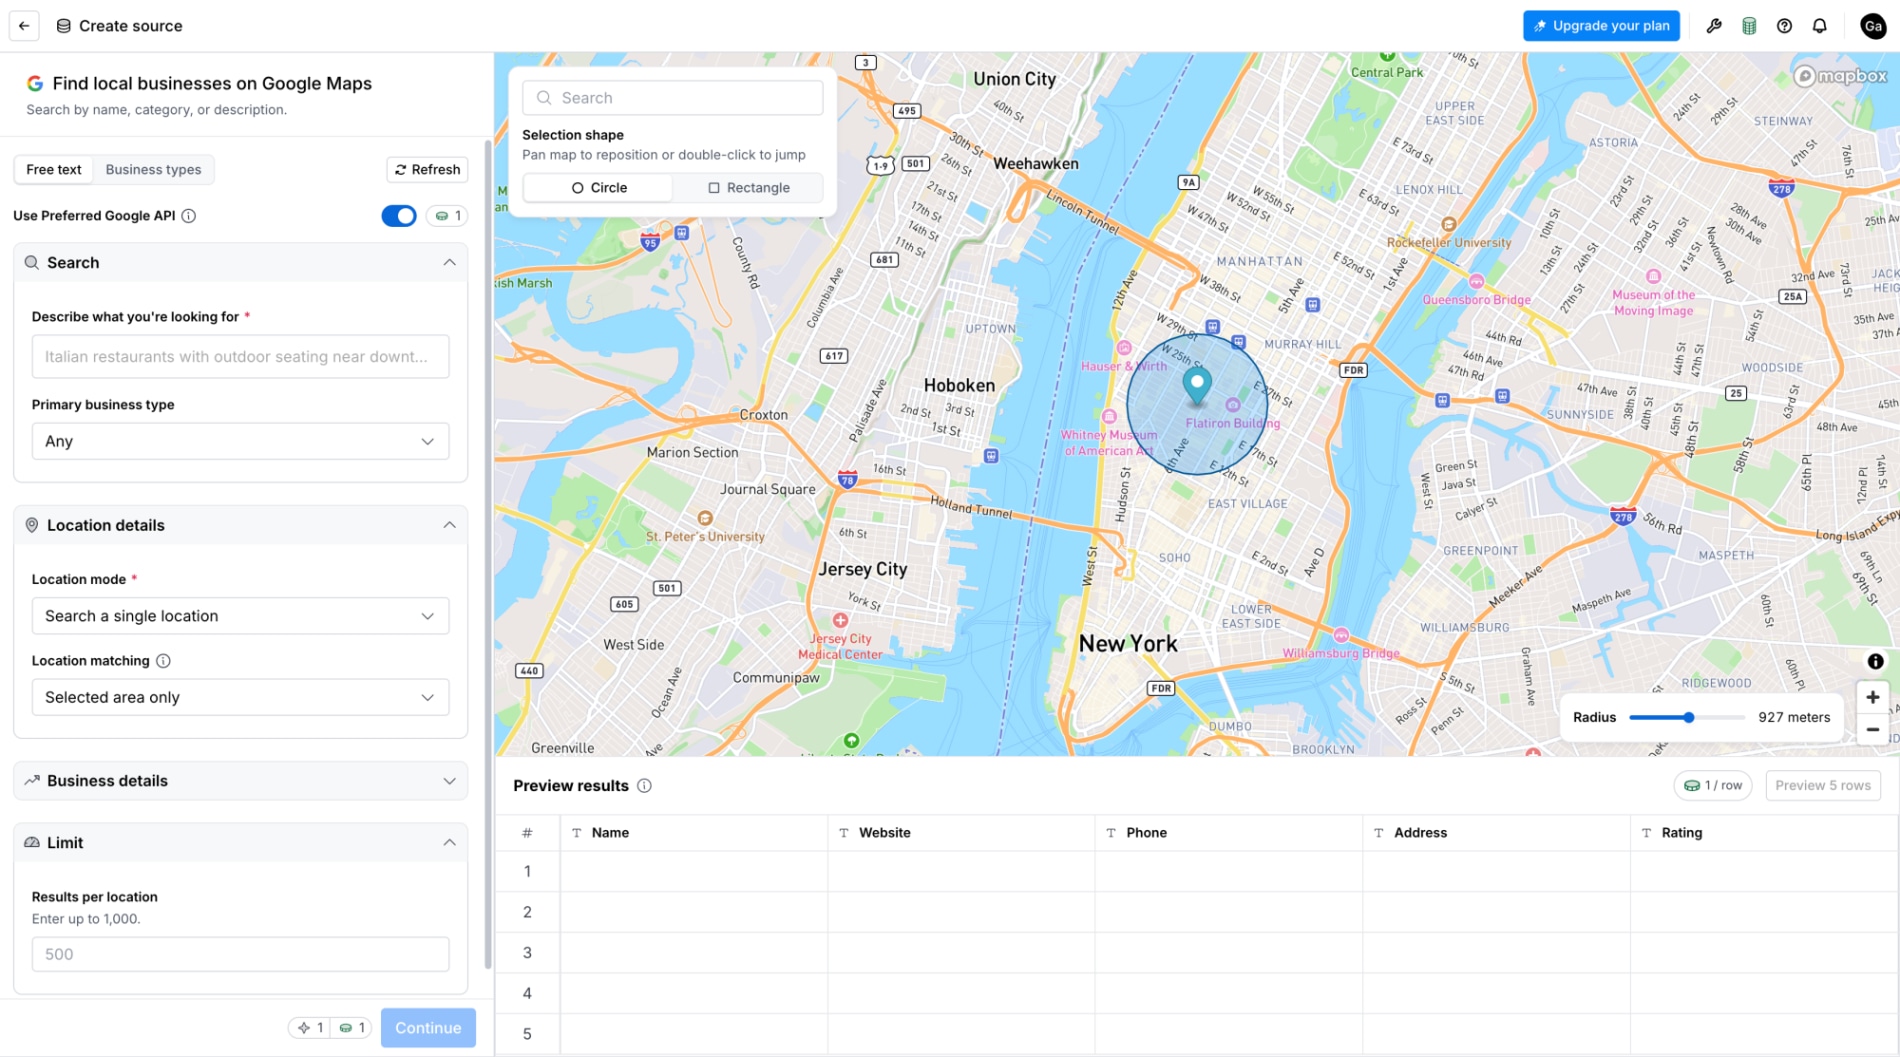Click the '927 meters' radius value
Viewport: 1900px width, 1057px height.
click(1794, 717)
